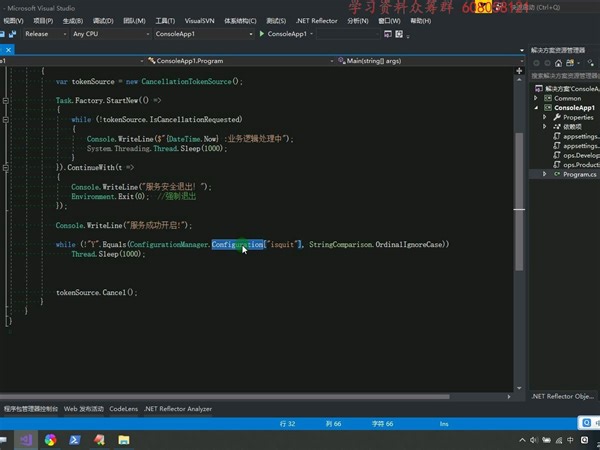Click the vertical scrollbar thumb in editor
Screen dimensions: 600x450
pos(519,201)
